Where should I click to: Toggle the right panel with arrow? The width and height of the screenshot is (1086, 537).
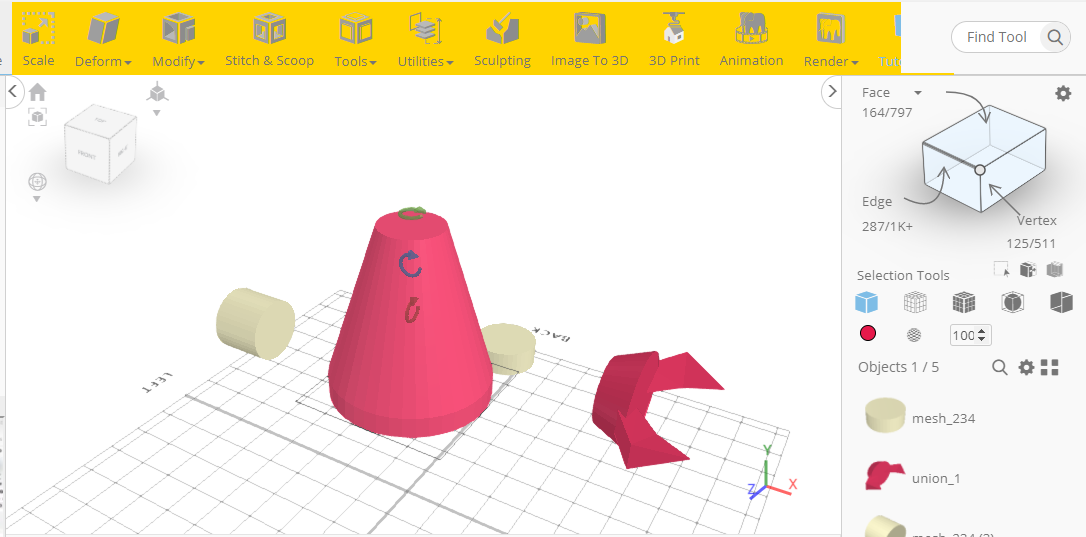click(832, 91)
